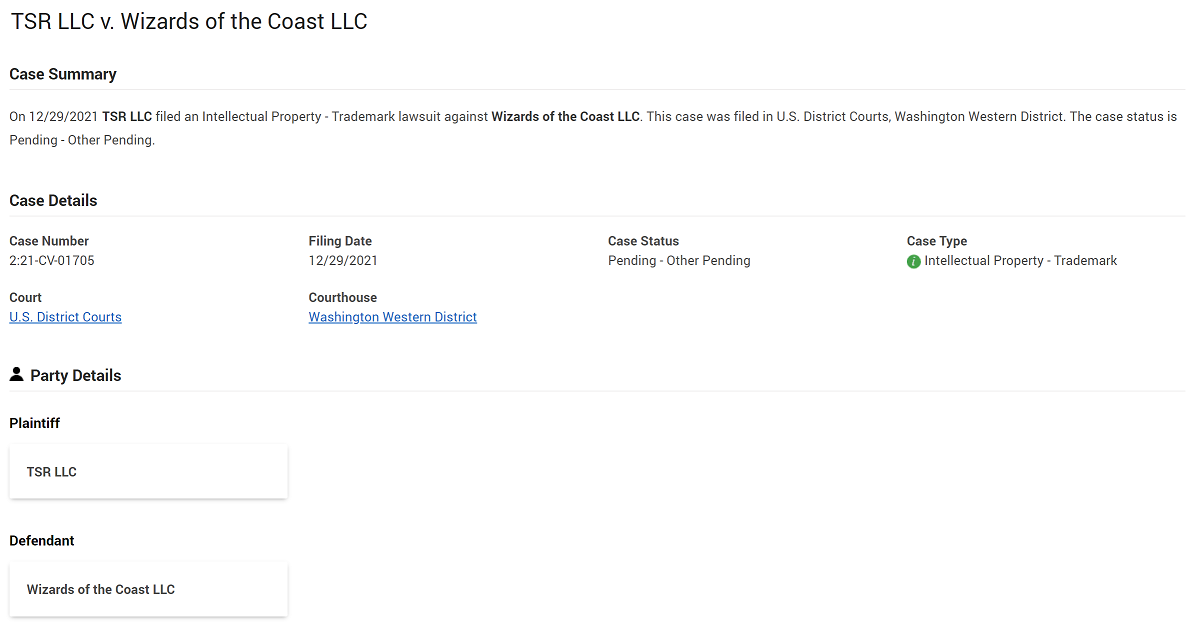Click the Defendant label
This screenshot has width=1186, height=629.
[x=42, y=541]
